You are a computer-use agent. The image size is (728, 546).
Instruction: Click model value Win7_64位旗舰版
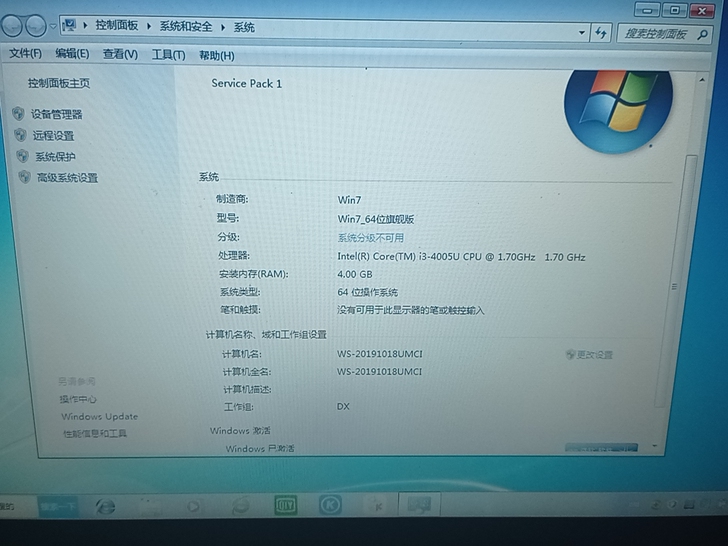(376, 219)
